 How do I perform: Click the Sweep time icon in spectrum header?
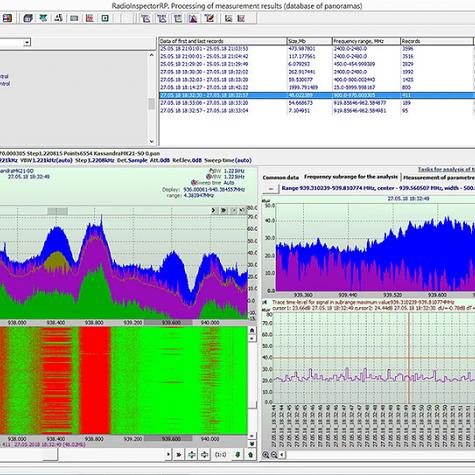[193, 183]
